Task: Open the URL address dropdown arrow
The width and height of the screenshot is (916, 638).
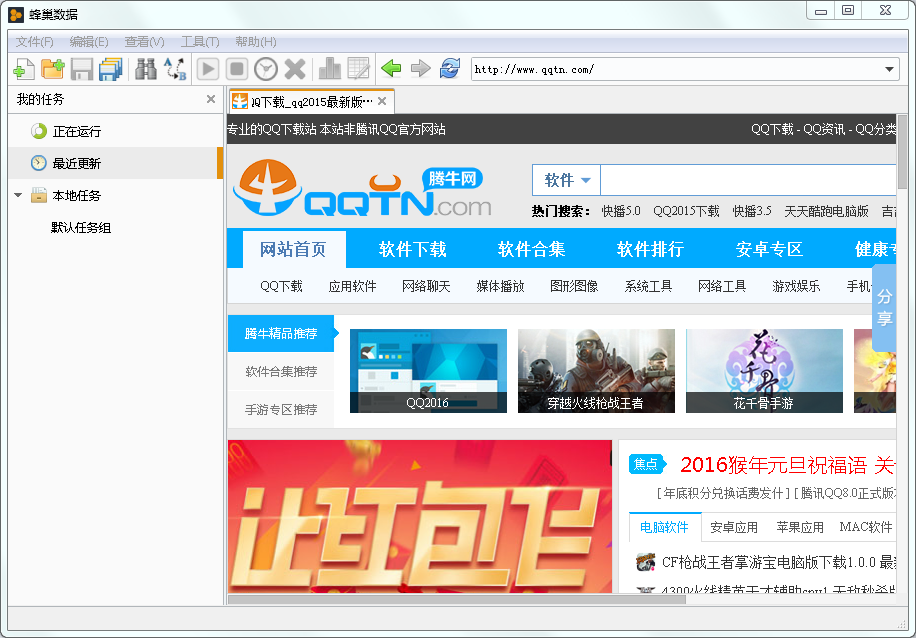Action: tap(889, 70)
